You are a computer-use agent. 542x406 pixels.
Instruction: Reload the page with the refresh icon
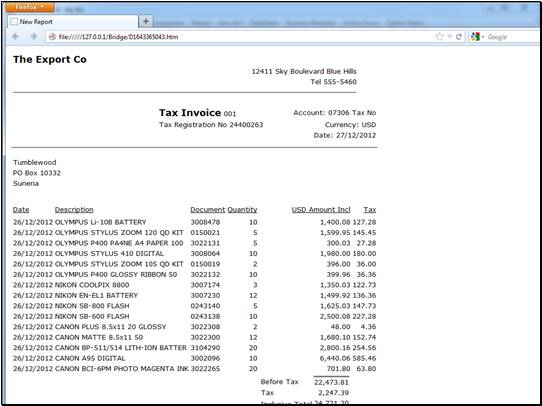(459, 37)
